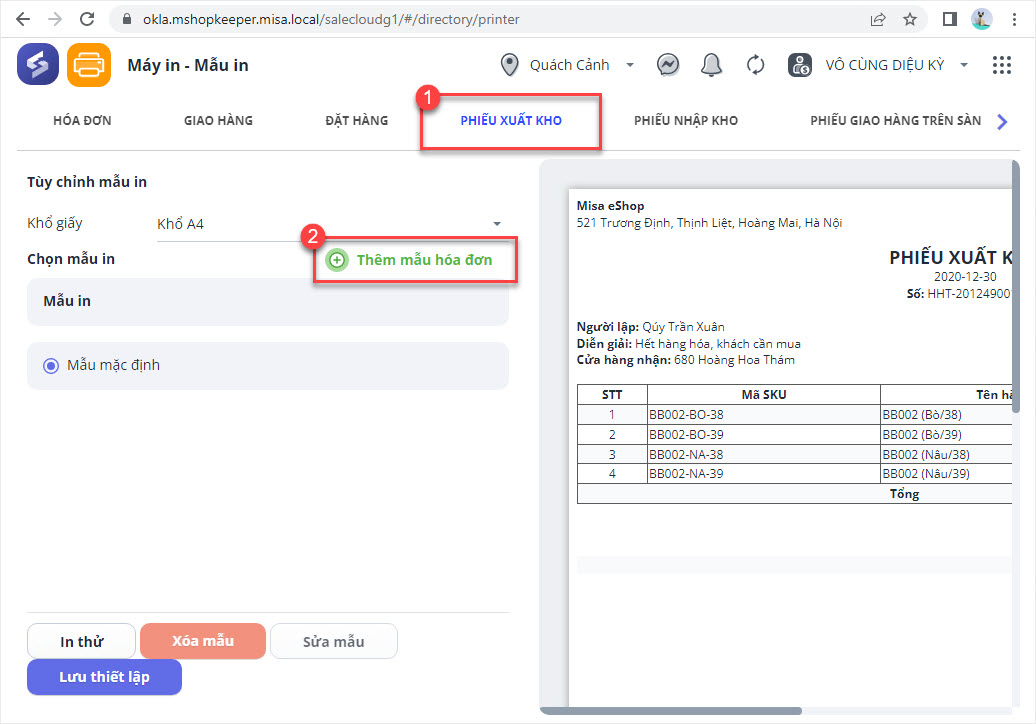Image resolution: width=1036 pixels, height=724 pixels.
Task: Click the user account avatar icon
Action: click(799, 65)
